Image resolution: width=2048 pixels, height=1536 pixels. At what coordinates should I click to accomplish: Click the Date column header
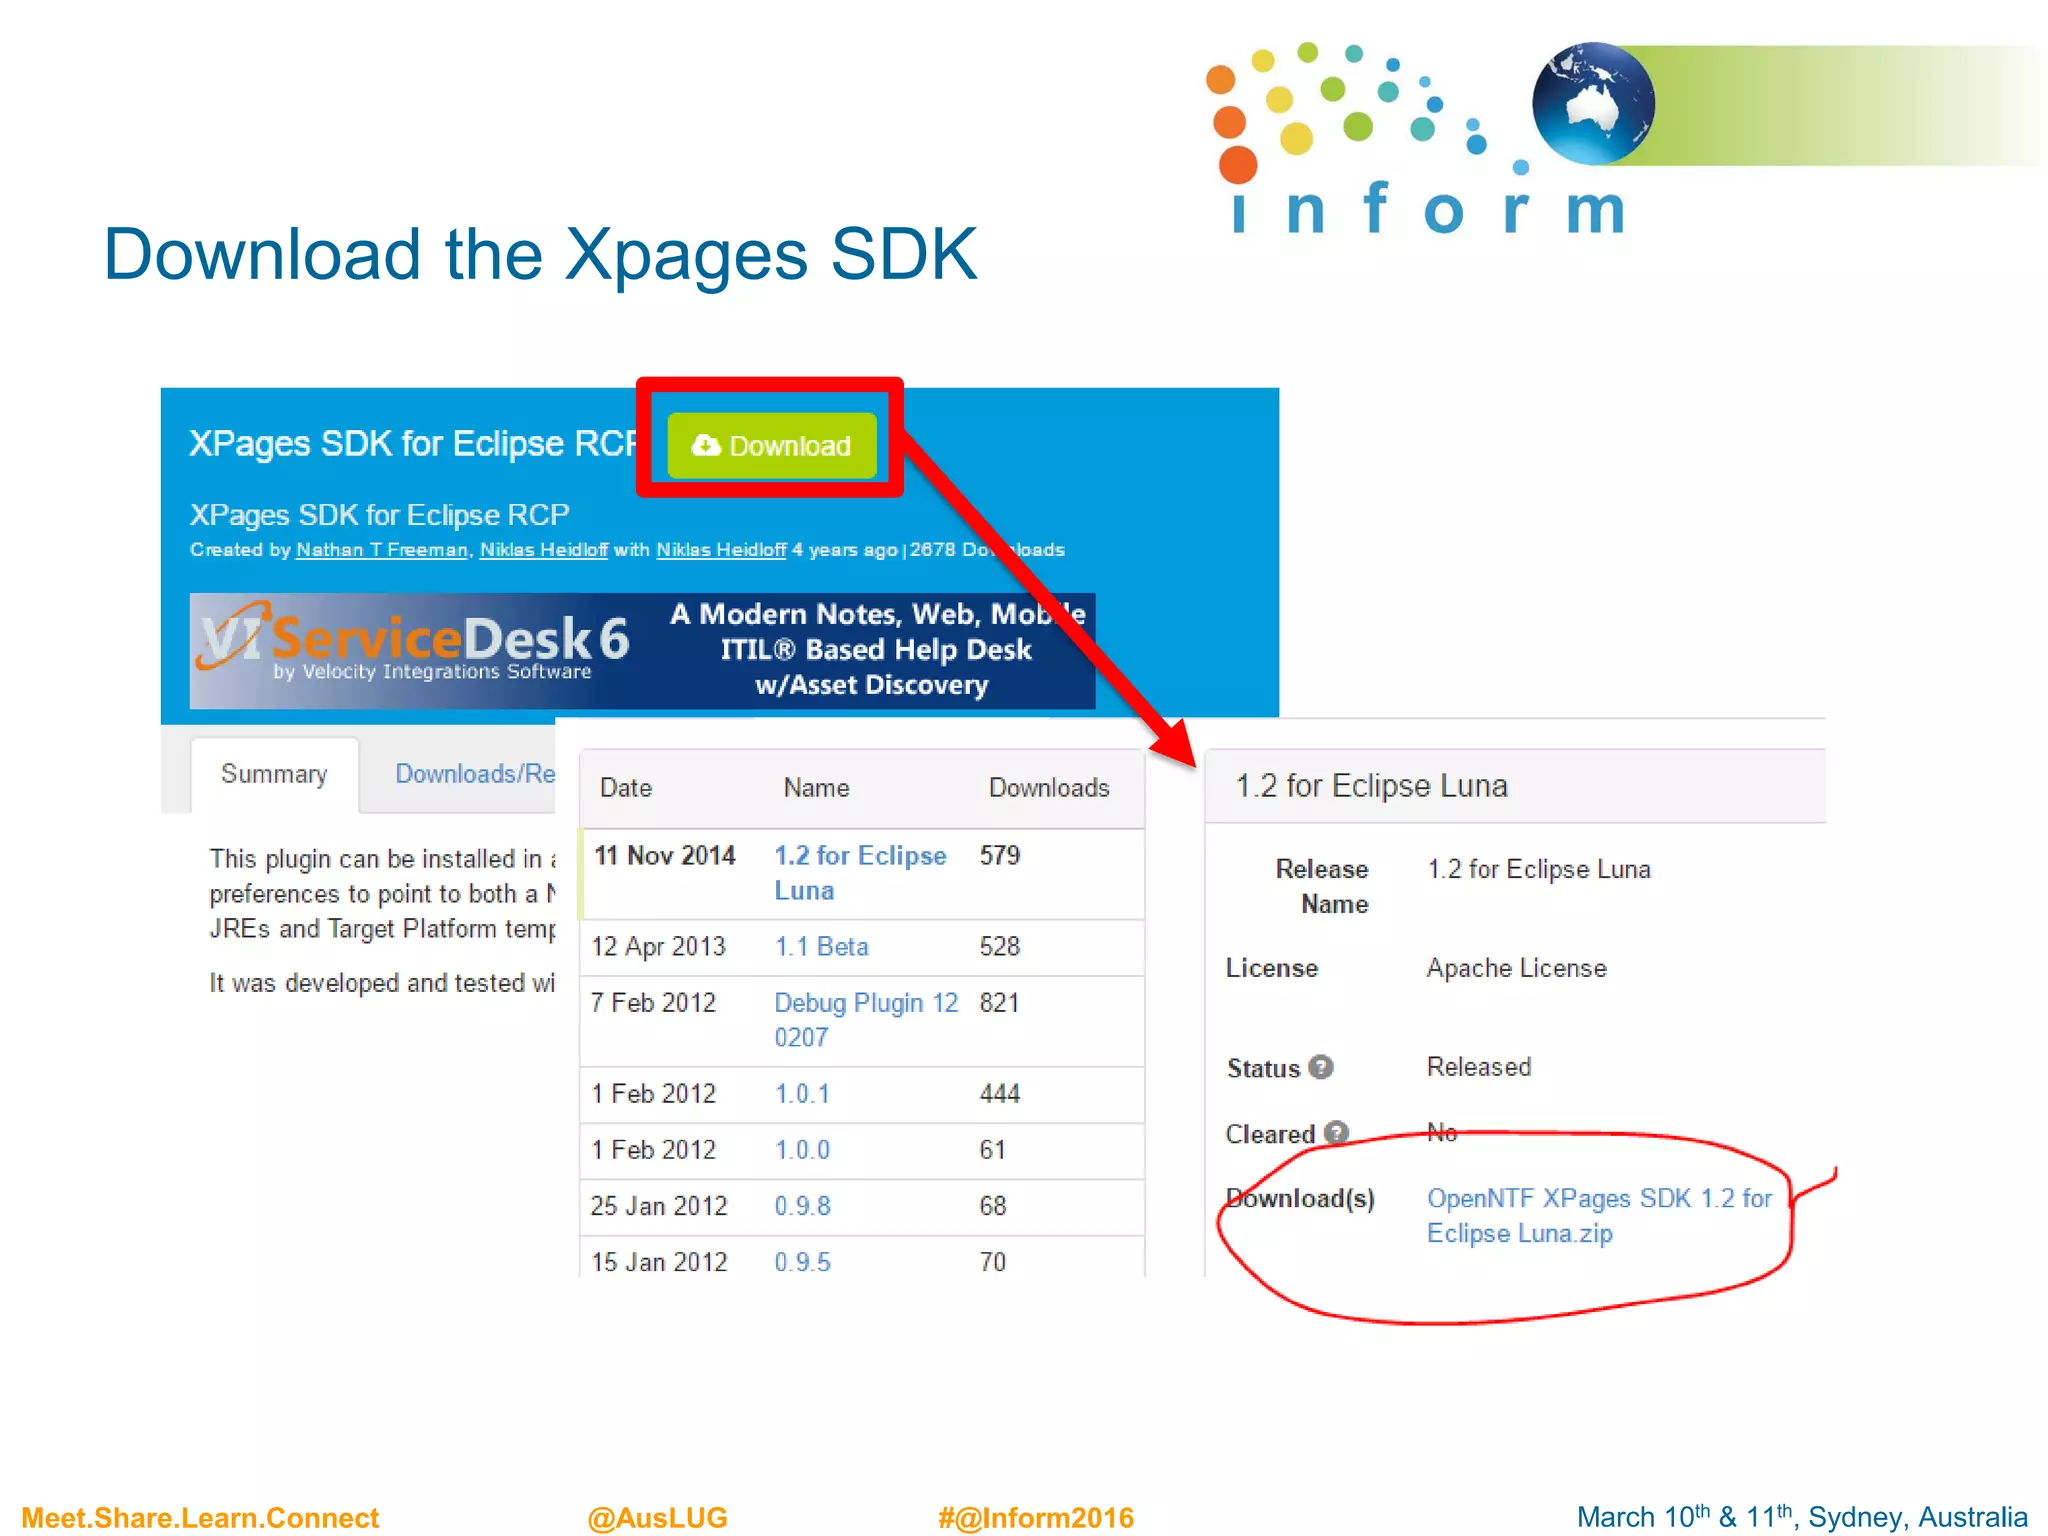click(x=625, y=788)
